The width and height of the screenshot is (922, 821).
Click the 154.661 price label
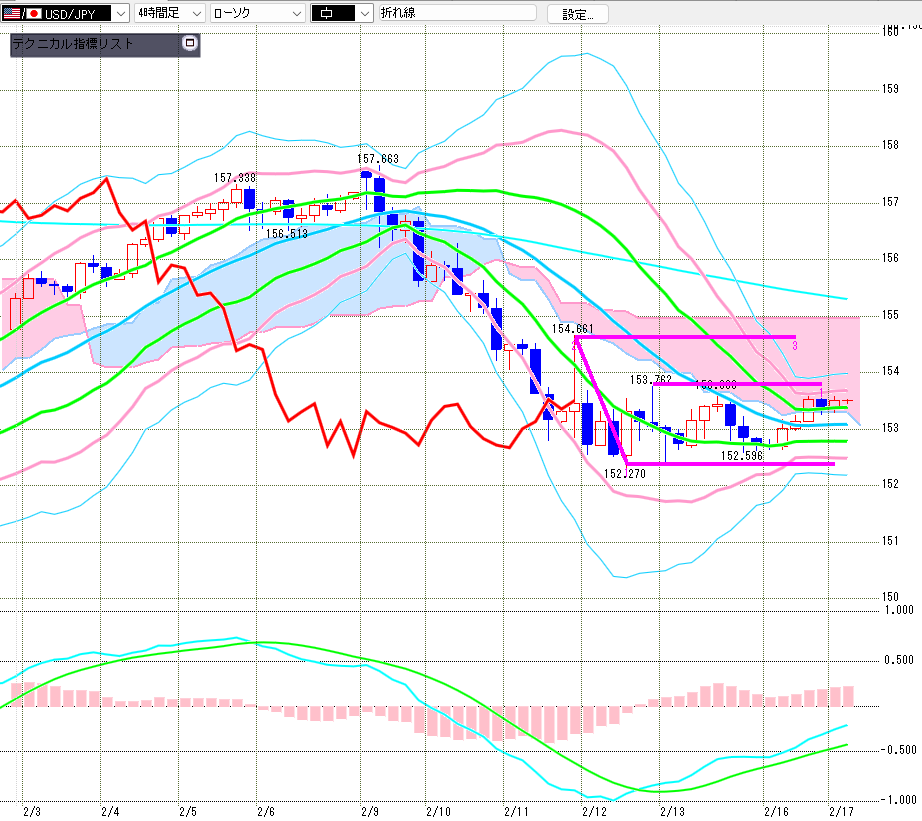point(573,328)
